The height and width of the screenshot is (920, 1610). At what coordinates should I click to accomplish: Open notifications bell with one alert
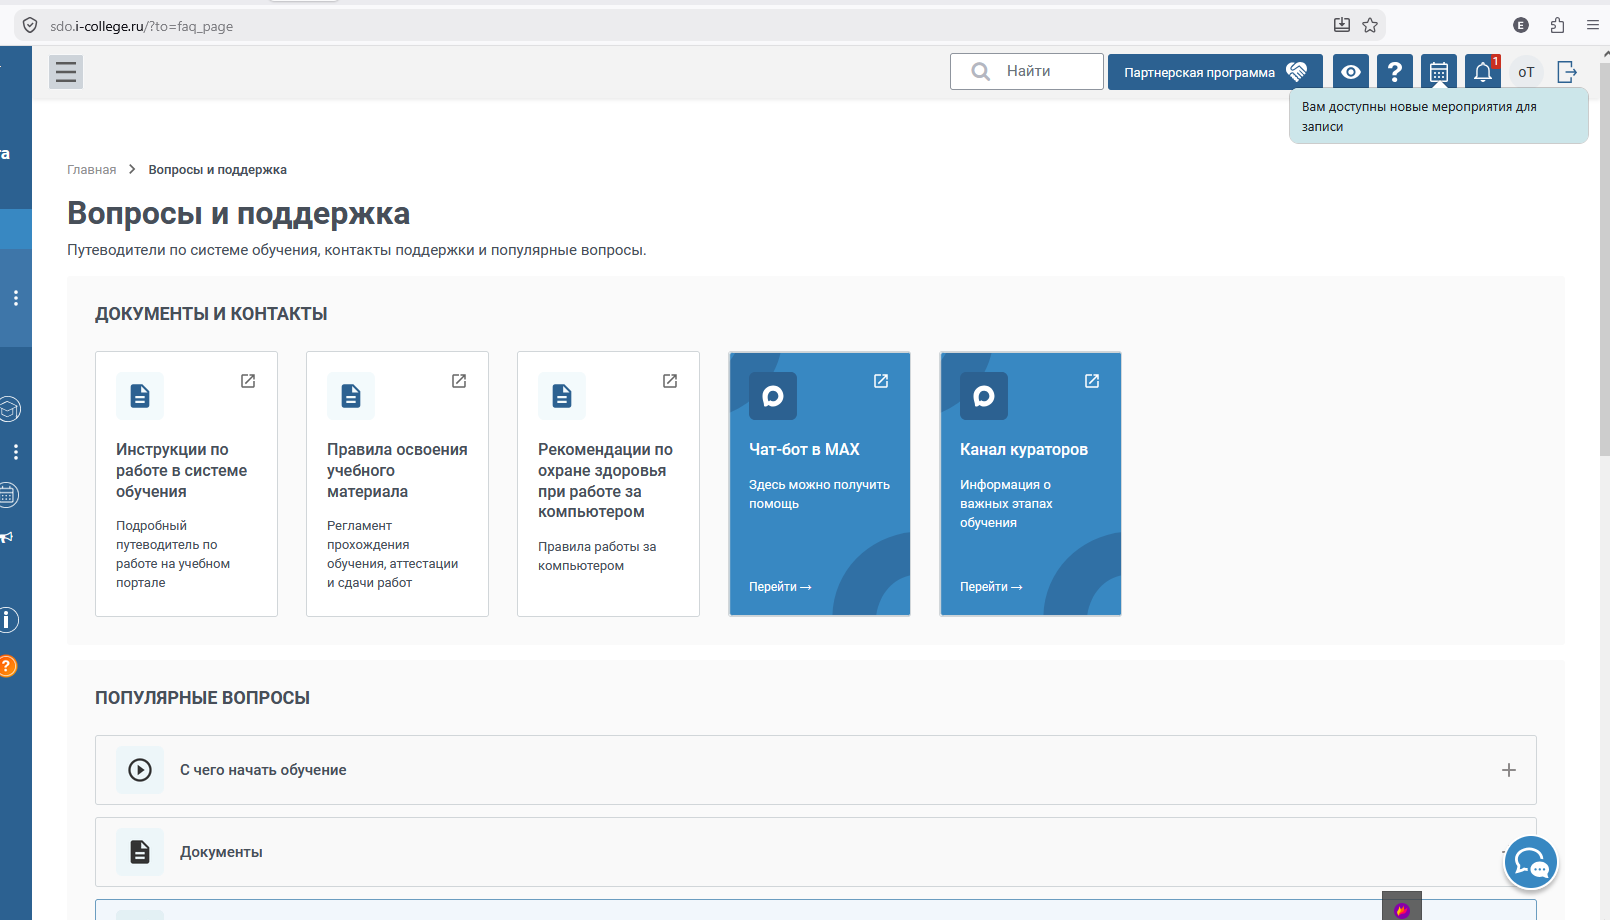coord(1483,72)
